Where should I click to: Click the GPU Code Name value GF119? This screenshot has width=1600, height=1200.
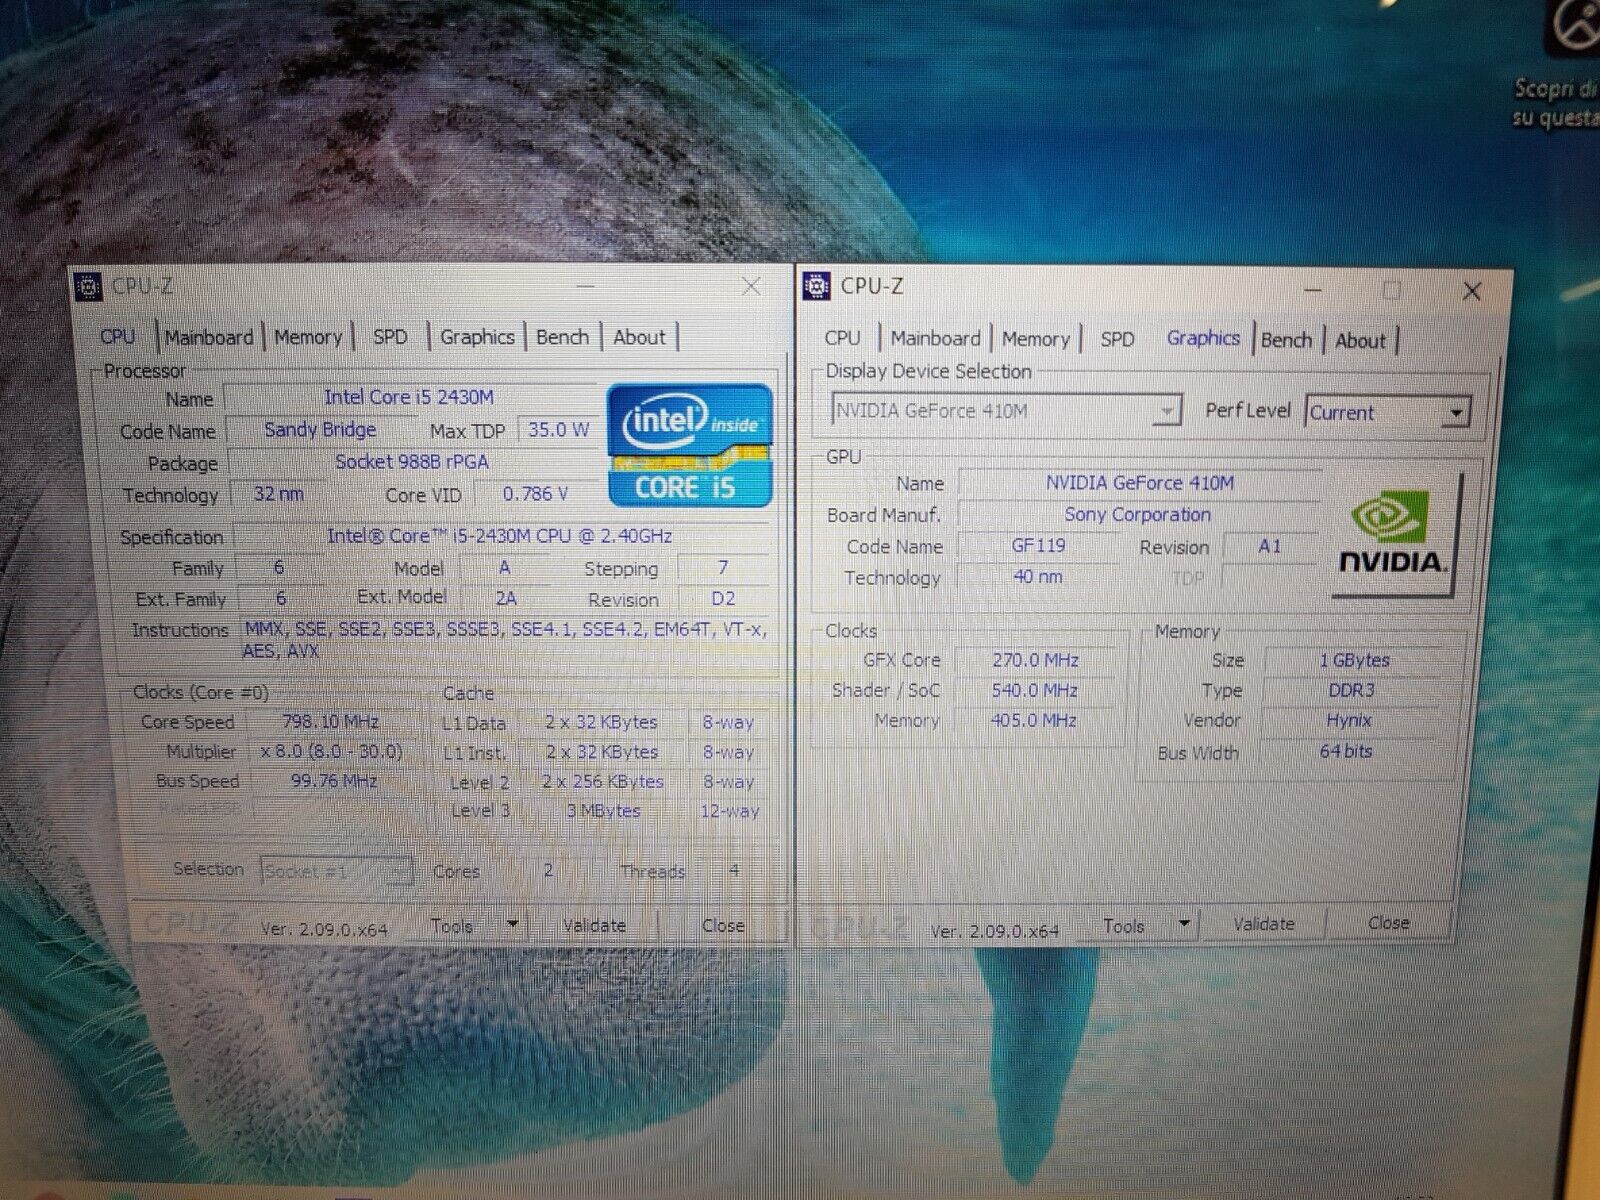tap(1038, 546)
